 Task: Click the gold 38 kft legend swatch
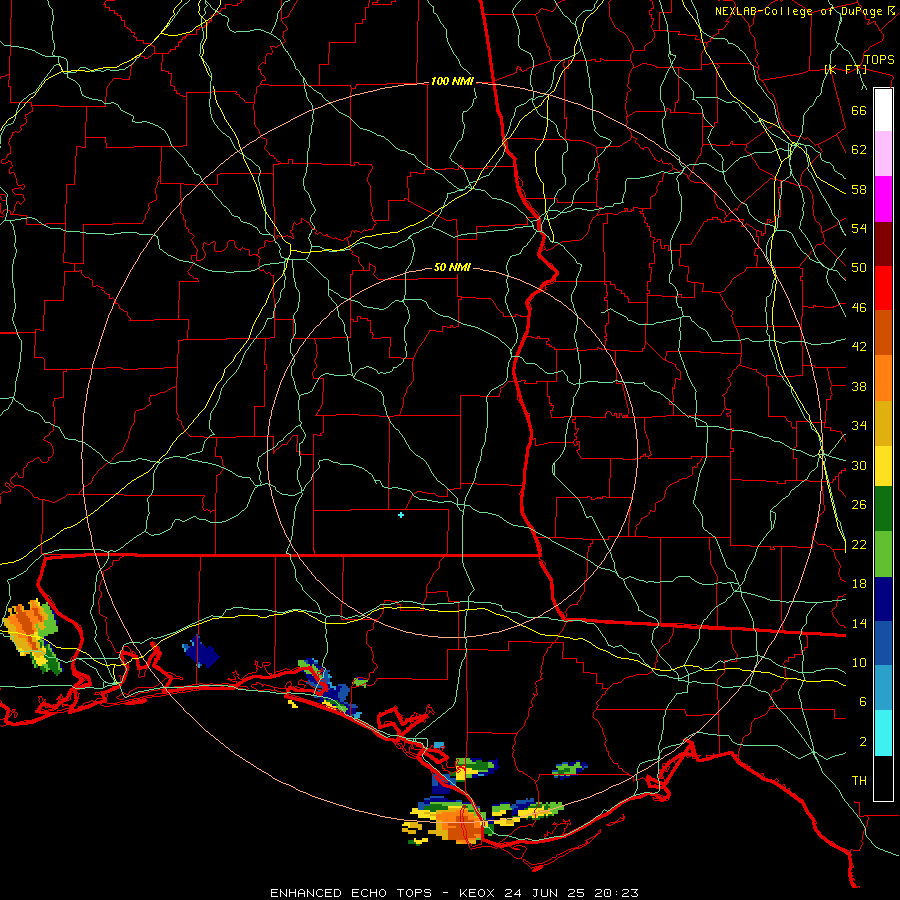[883, 423]
